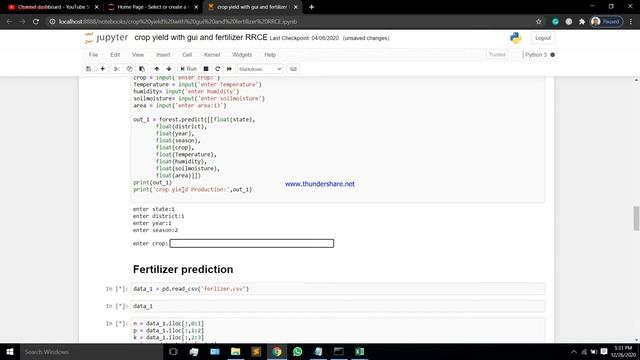Image resolution: width=640 pixels, height=360 pixels.
Task: Open Excel from the taskbar
Action: tap(359, 351)
